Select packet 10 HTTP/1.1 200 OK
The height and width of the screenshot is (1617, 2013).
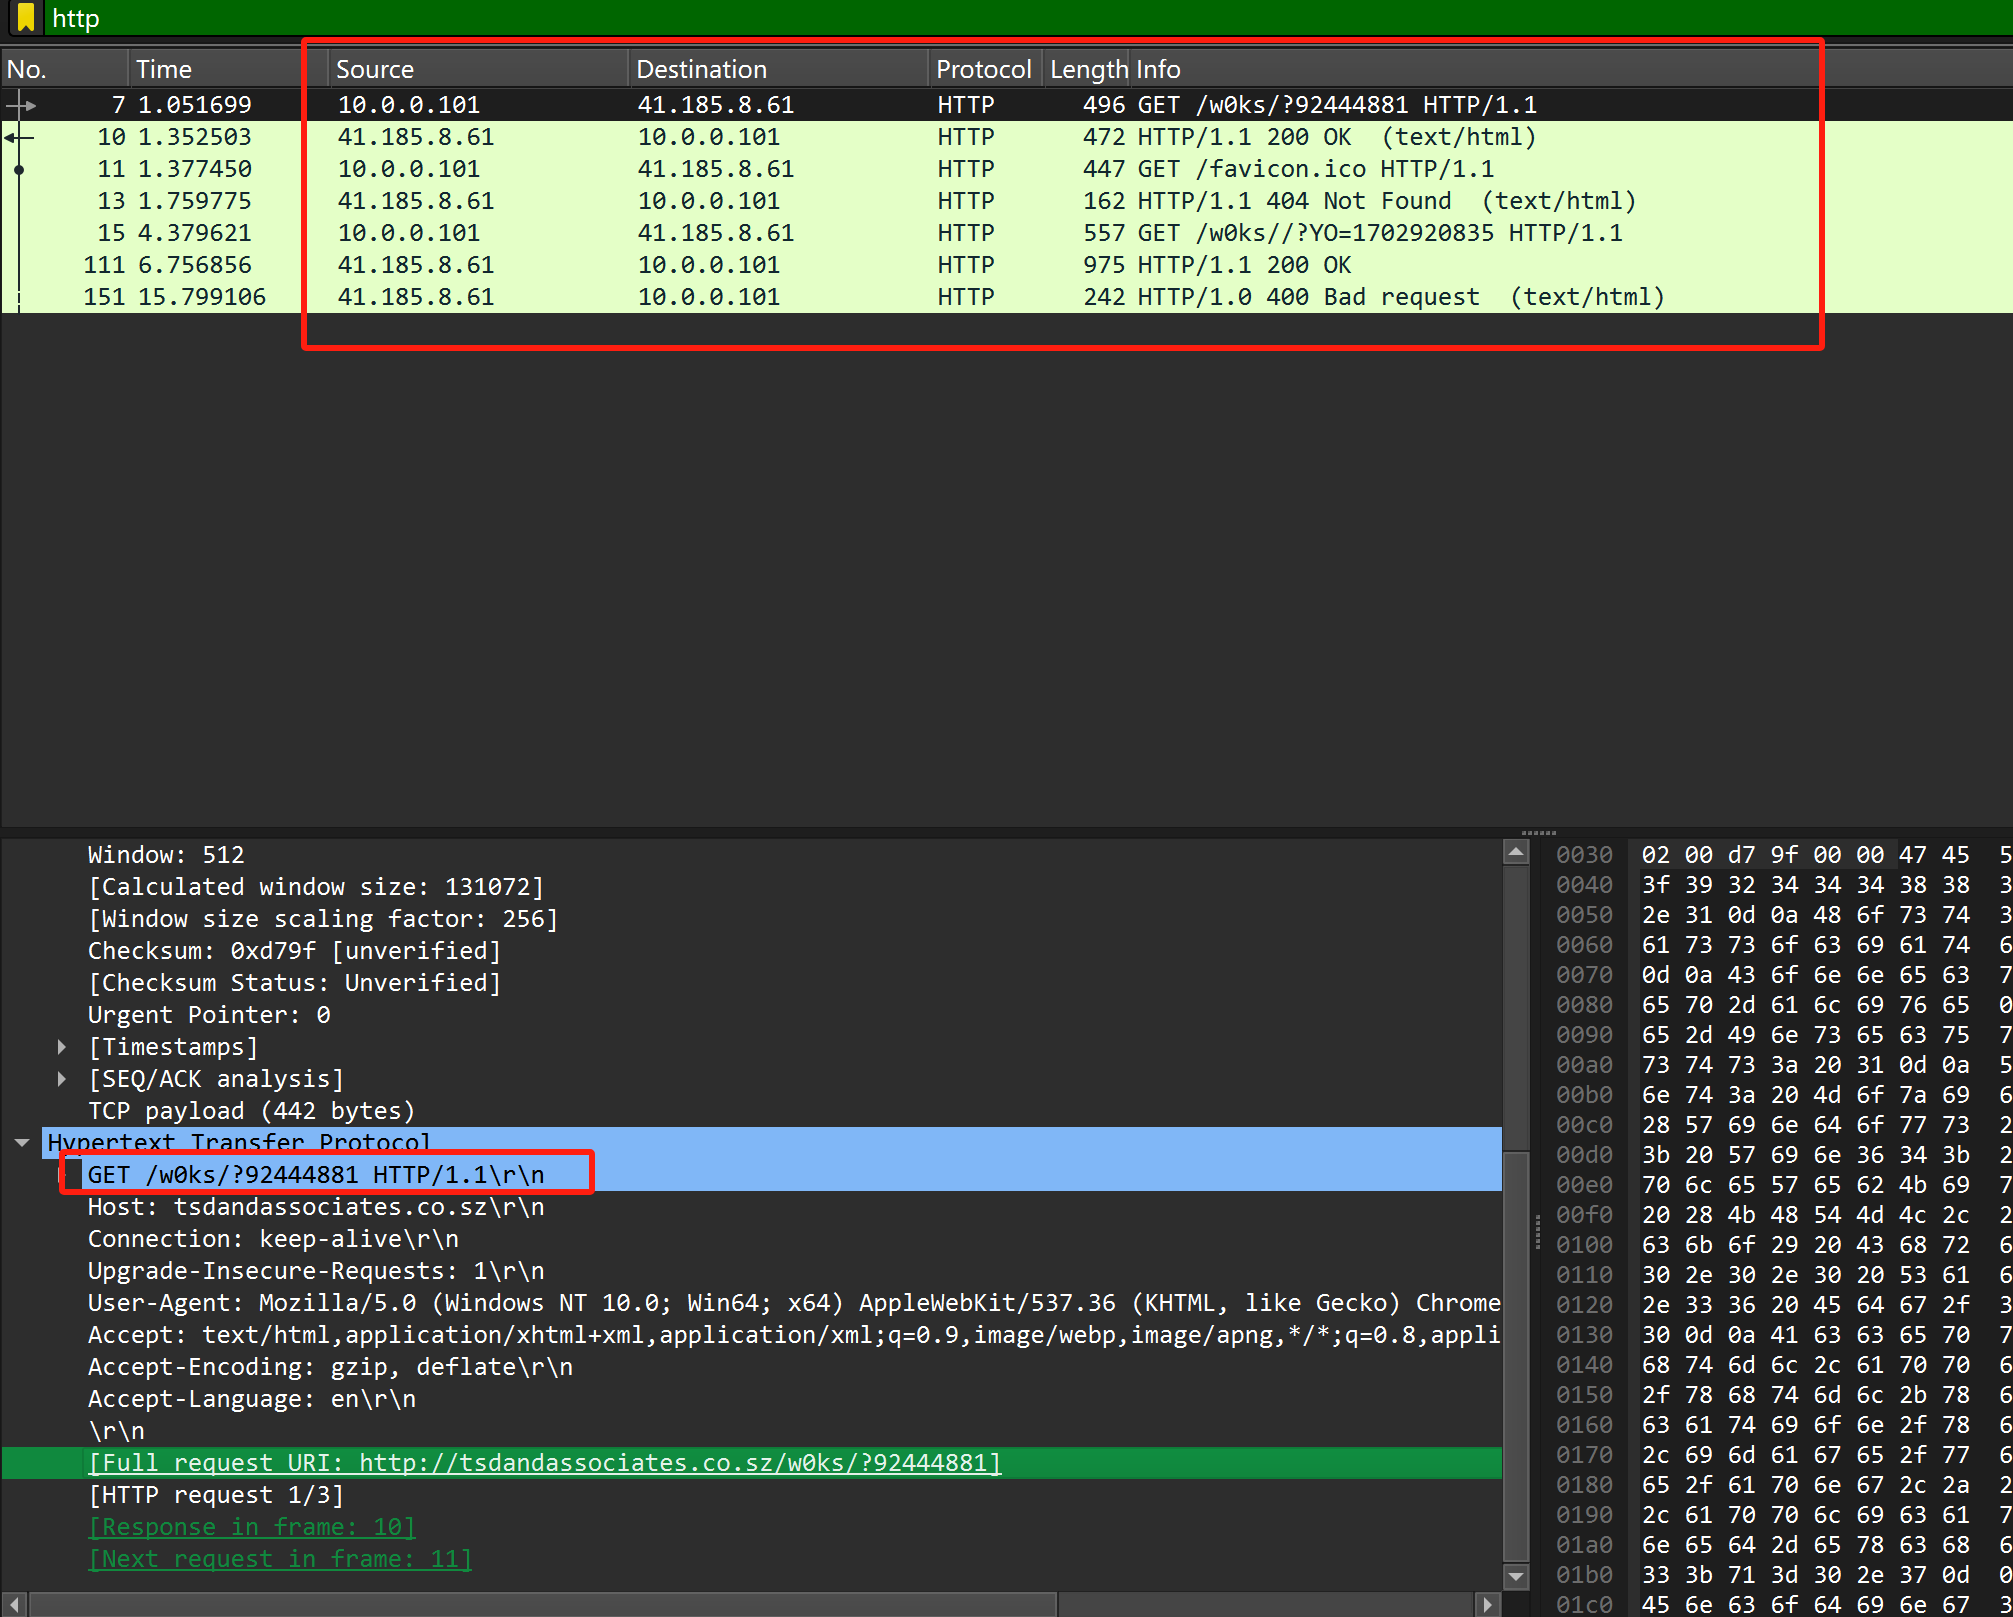point(1006,137)
